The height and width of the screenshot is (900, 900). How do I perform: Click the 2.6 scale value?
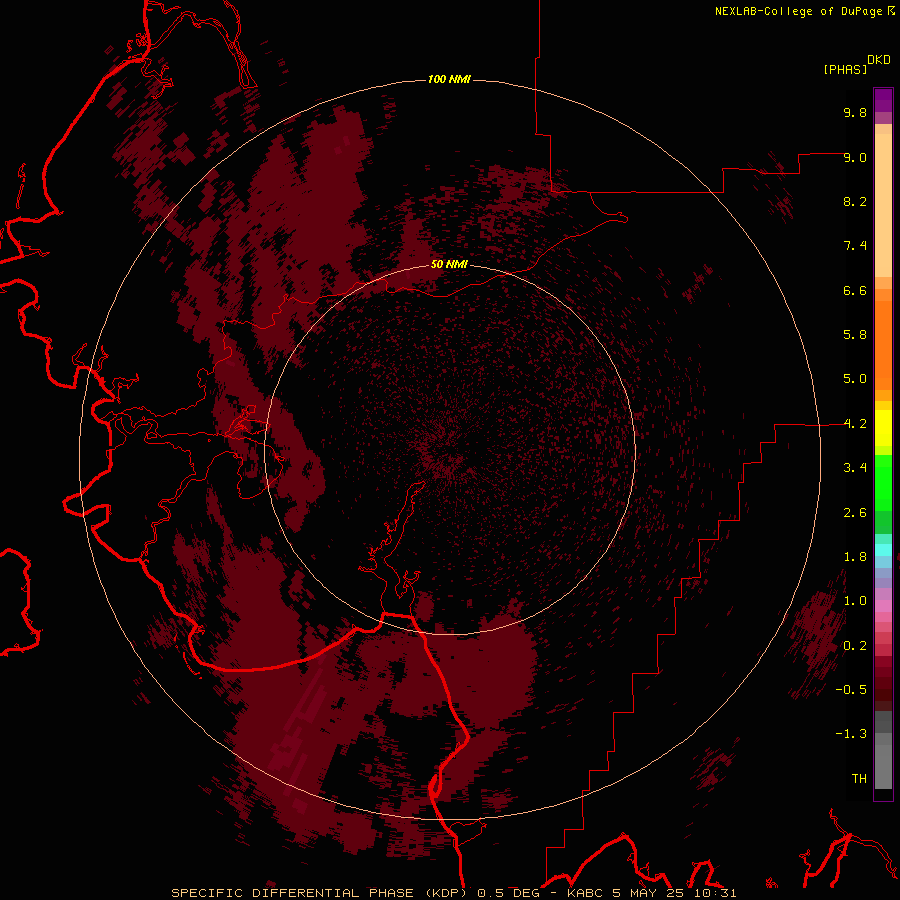coord(855,513)
